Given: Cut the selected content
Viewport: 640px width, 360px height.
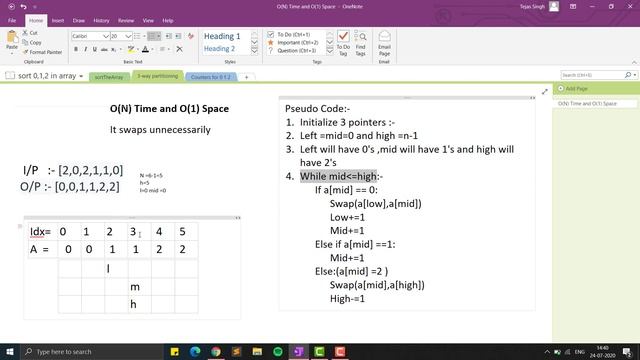Looking at the screenshot, I should point(30,33).
